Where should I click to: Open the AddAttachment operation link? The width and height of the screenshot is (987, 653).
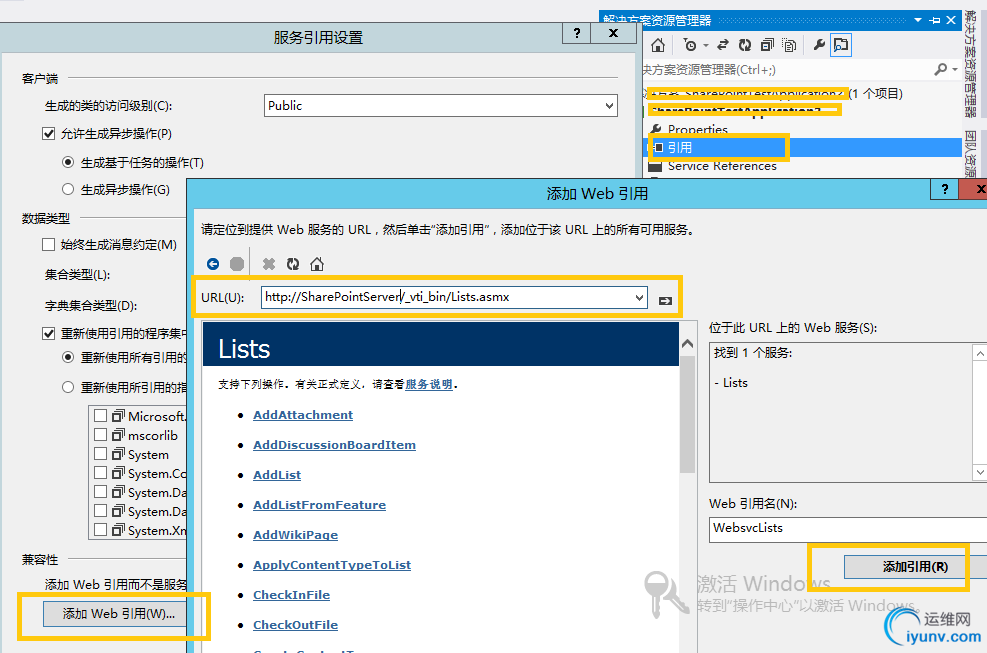(x=303, y=415)
